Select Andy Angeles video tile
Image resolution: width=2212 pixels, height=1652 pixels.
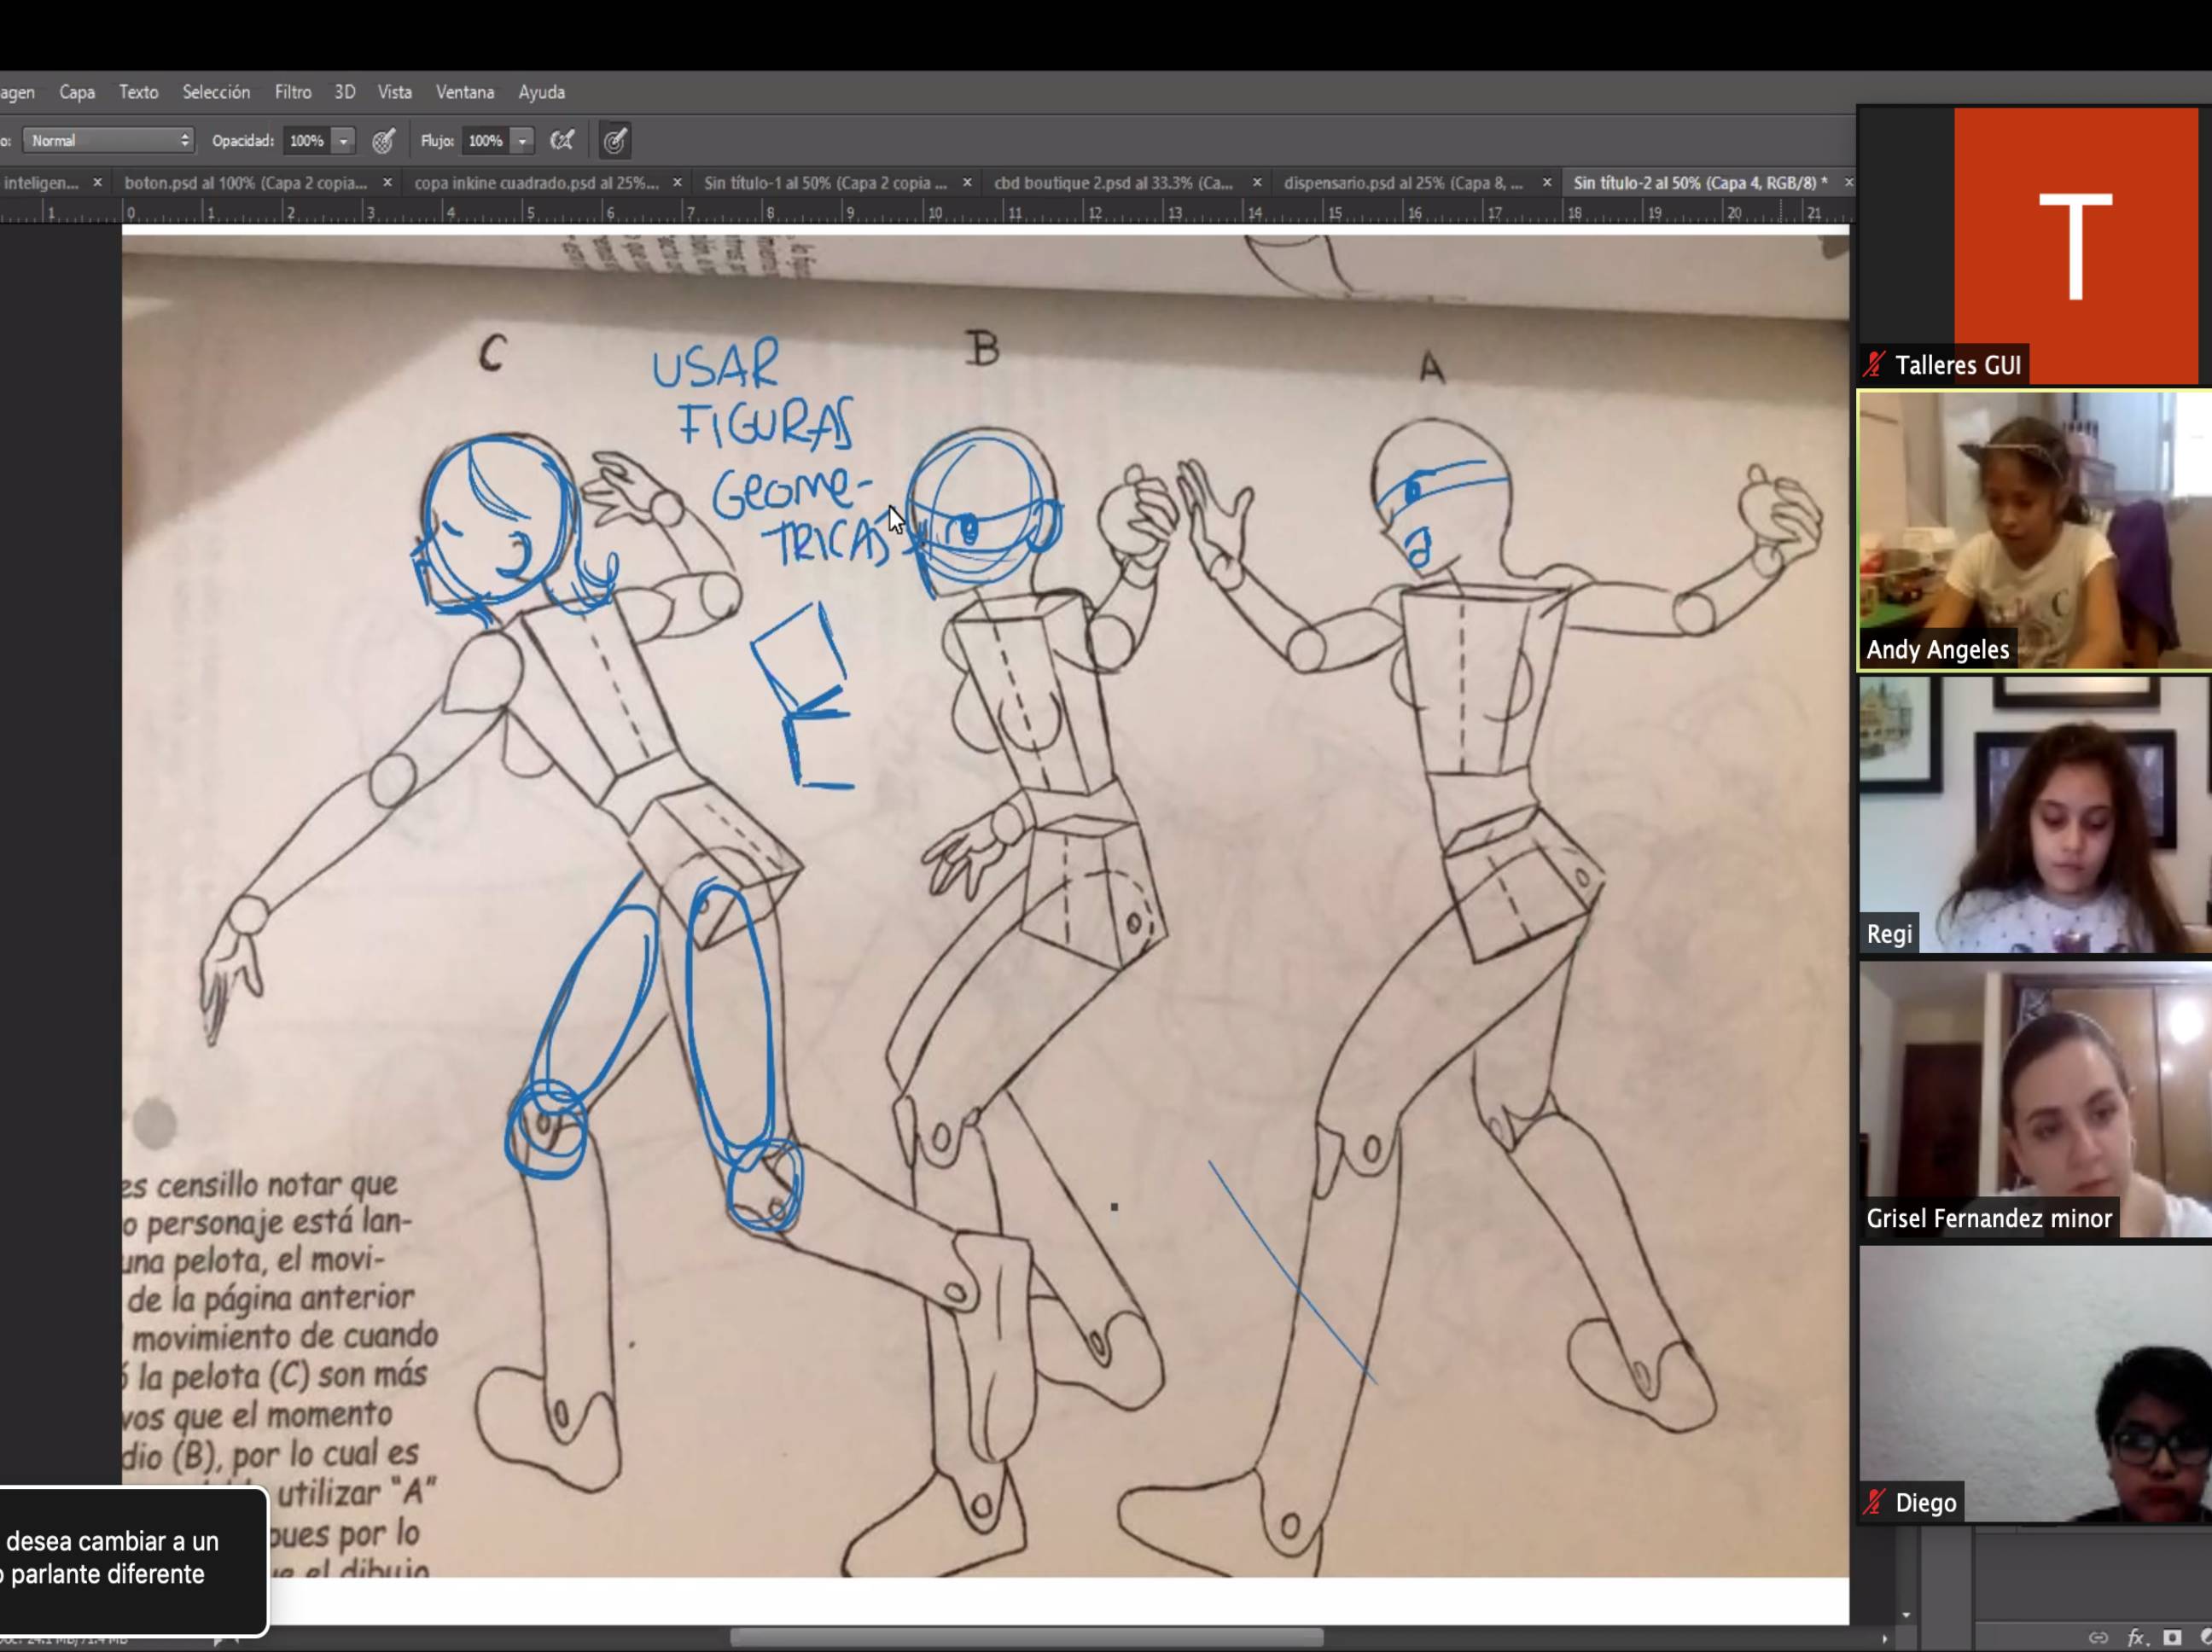(2034, 530)
